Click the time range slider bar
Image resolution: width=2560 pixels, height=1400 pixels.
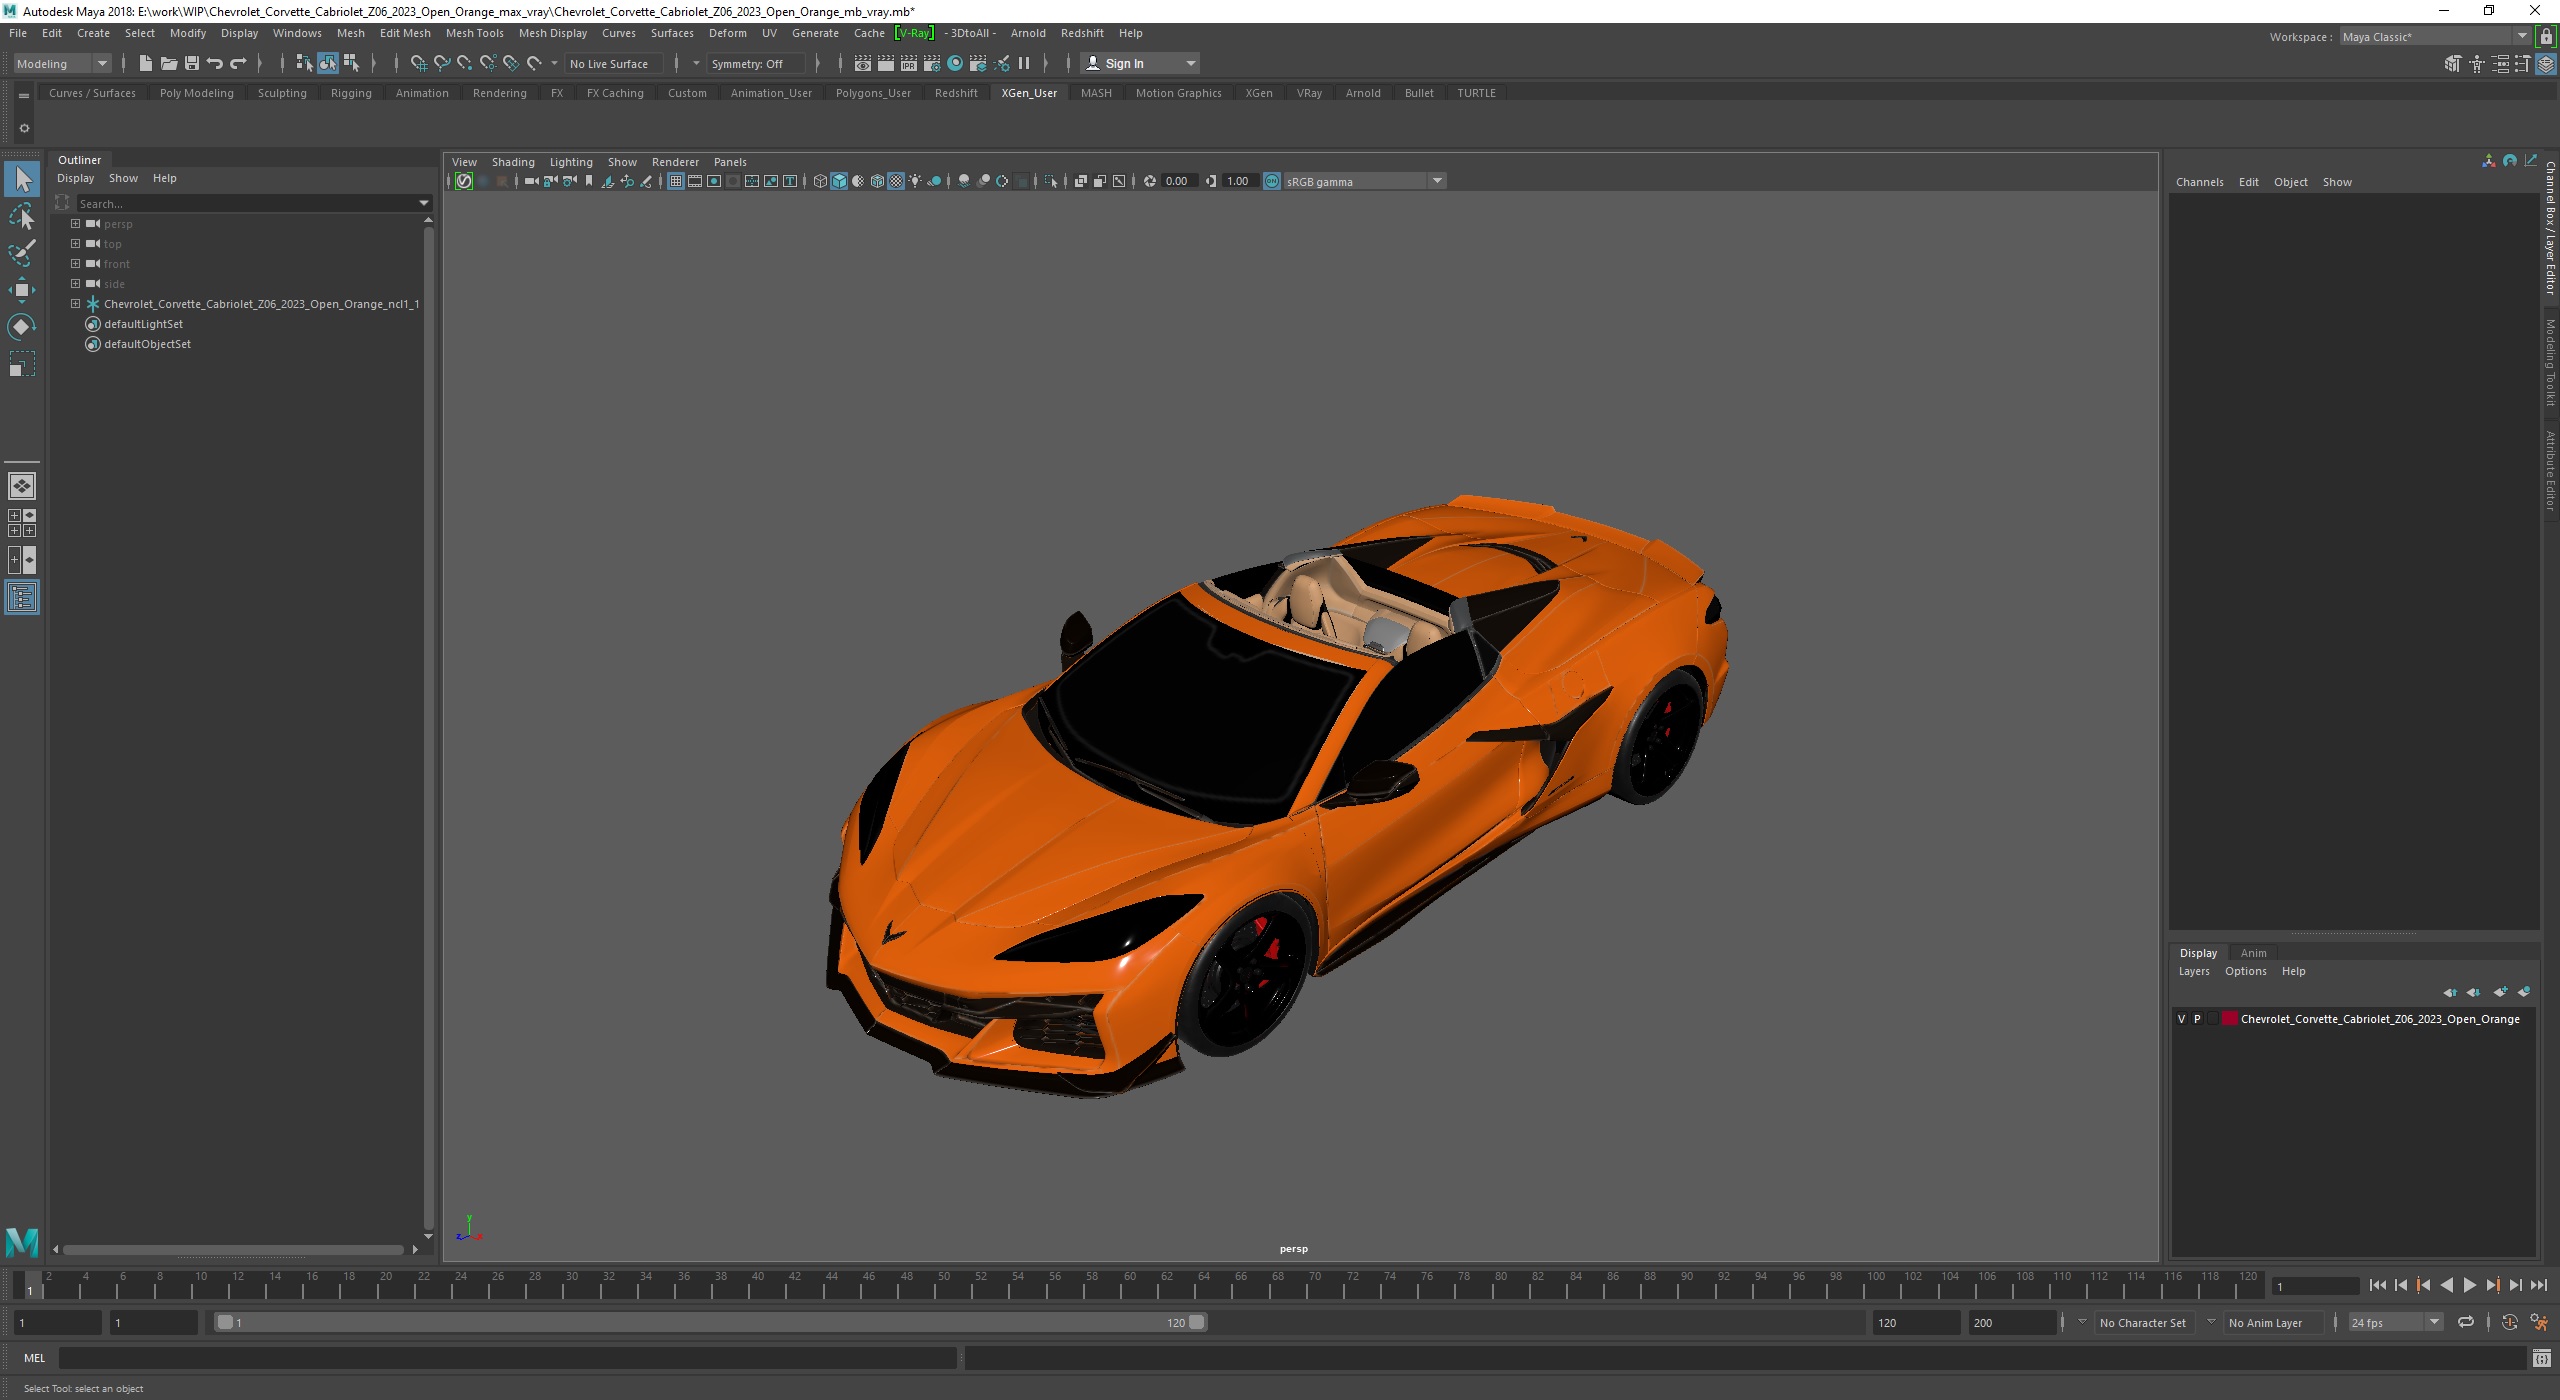coord(710,1322)
